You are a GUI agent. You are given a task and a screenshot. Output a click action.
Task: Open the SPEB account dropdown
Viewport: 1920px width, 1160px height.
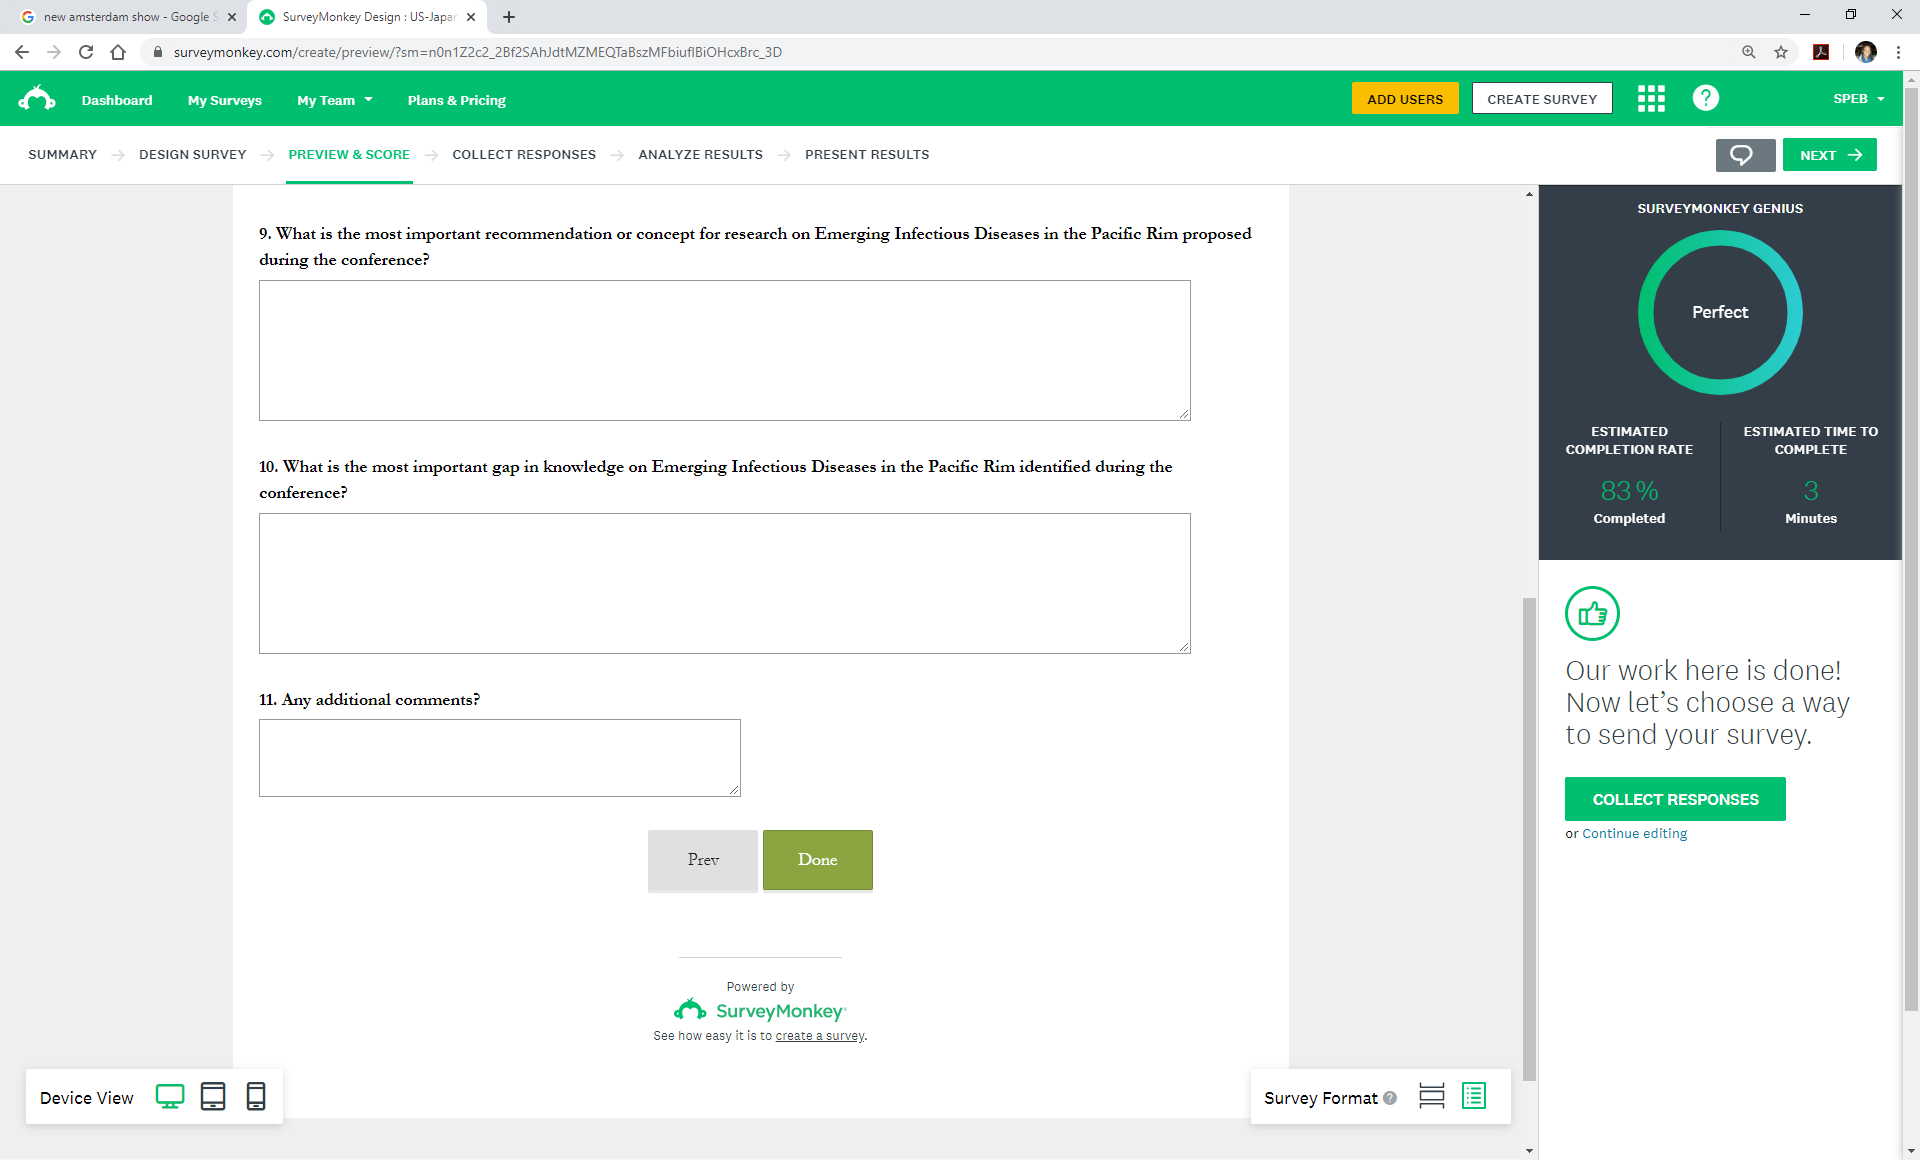tap(1858, 99)
